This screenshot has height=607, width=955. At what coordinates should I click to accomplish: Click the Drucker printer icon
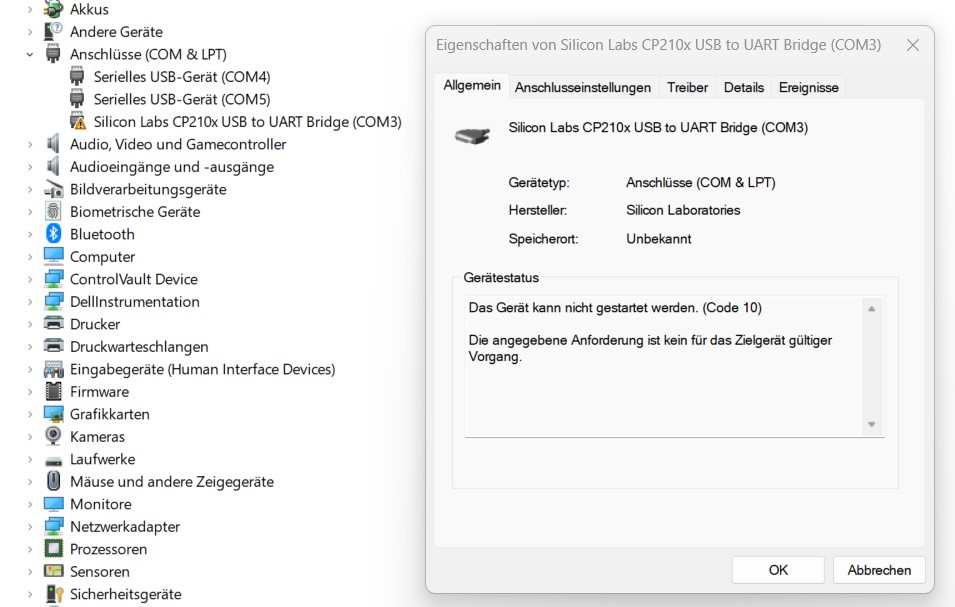[54, 324]
